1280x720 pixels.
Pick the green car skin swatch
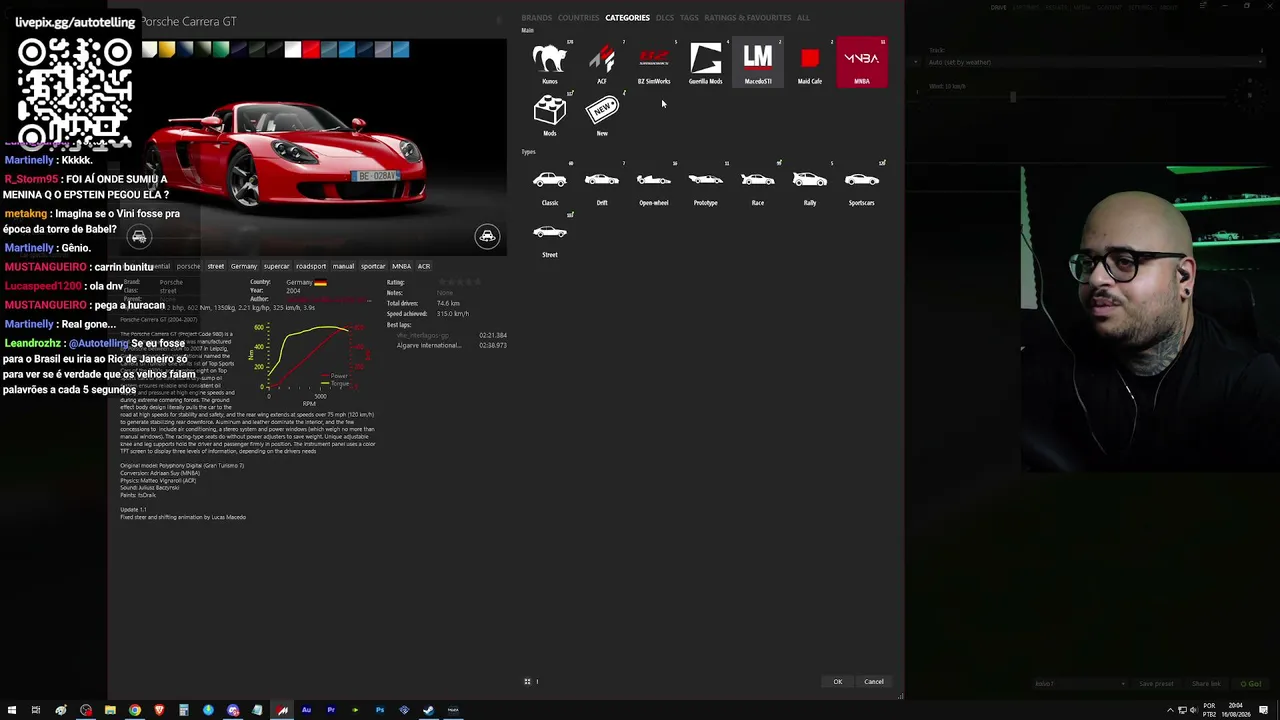[221, 50]
